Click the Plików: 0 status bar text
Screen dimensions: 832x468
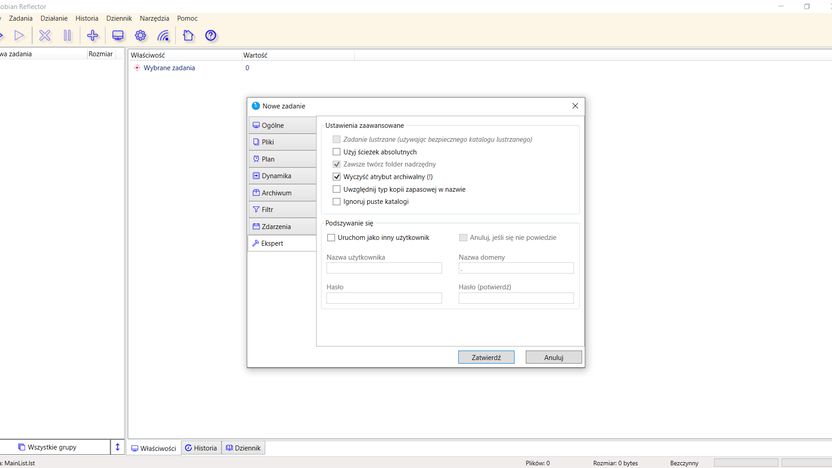click(x=538, y=463)
